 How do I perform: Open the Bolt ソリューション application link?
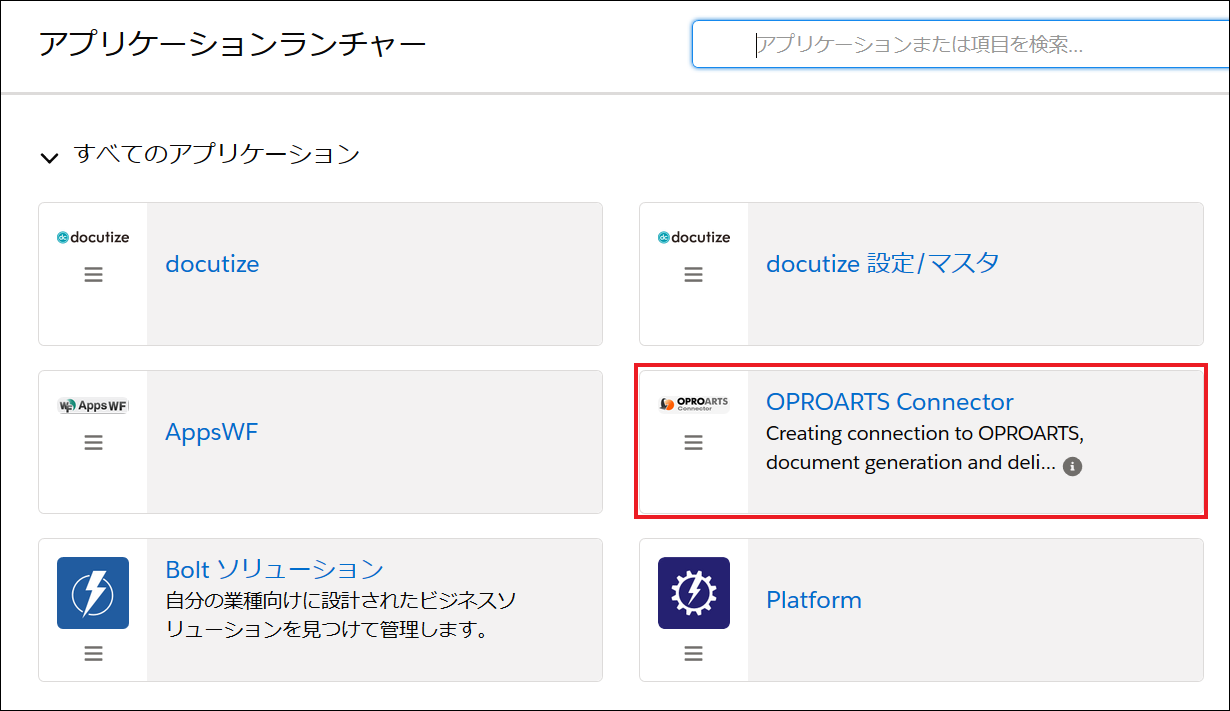coord(275,569)
